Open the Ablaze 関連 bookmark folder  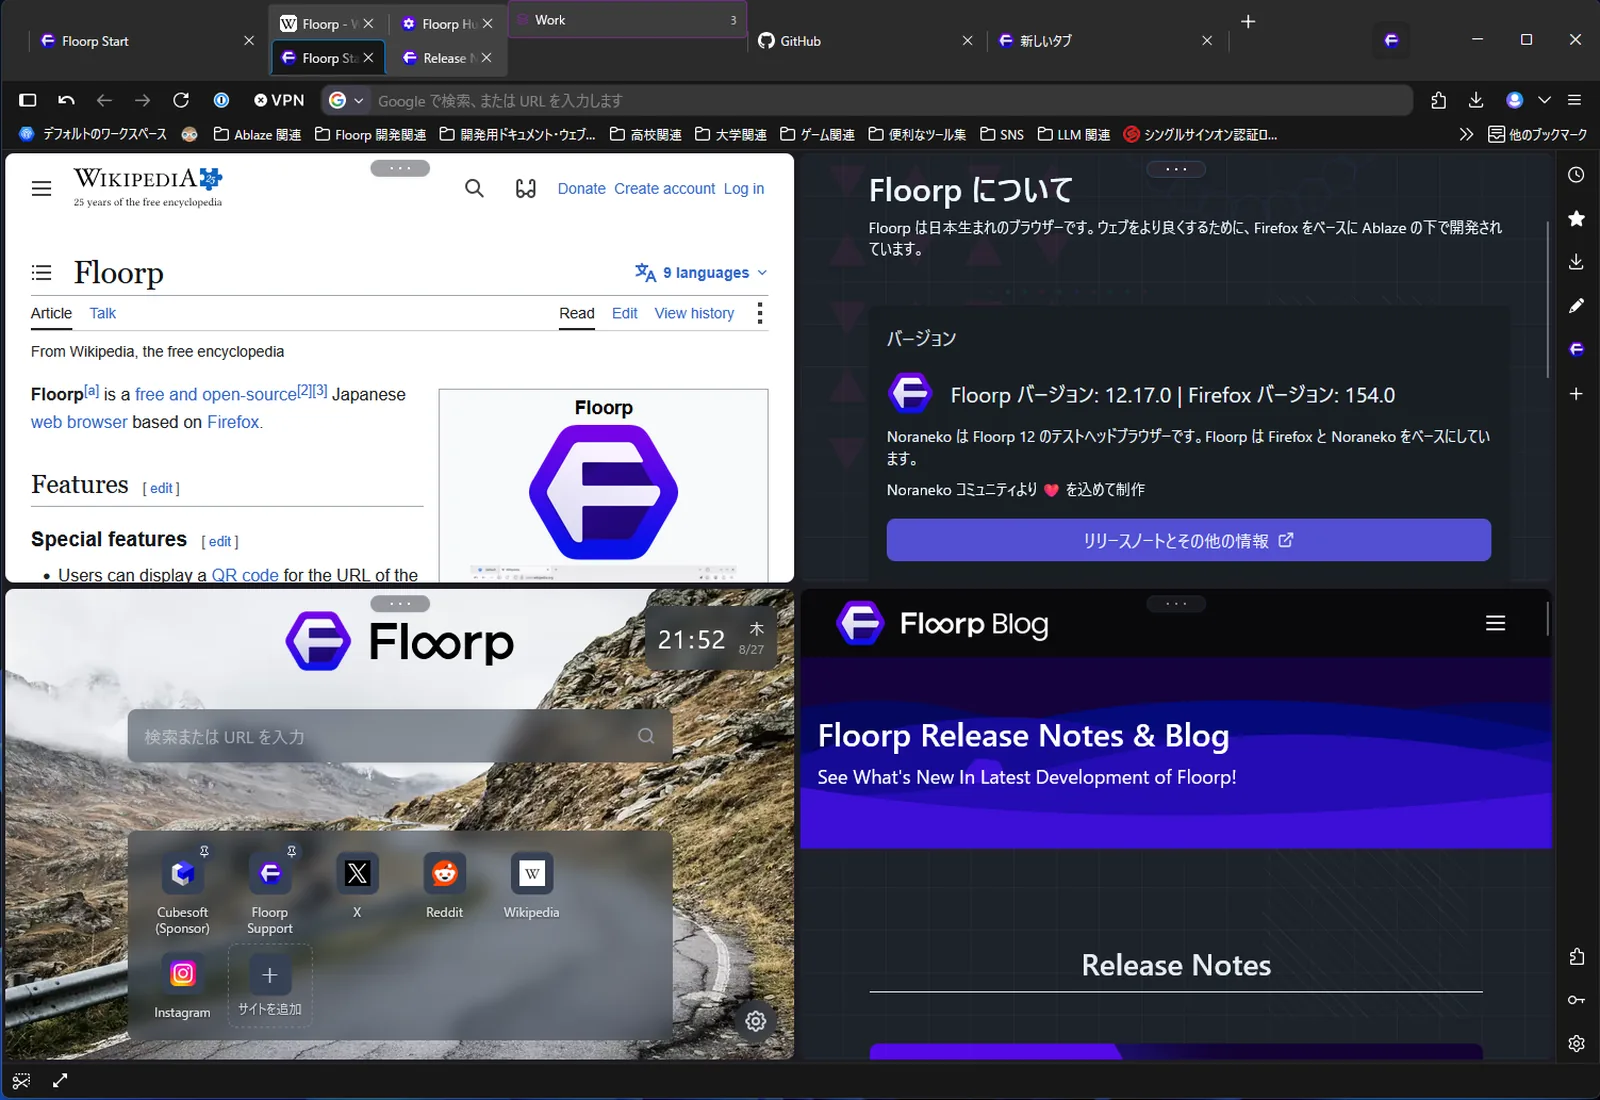pos(257,134)
